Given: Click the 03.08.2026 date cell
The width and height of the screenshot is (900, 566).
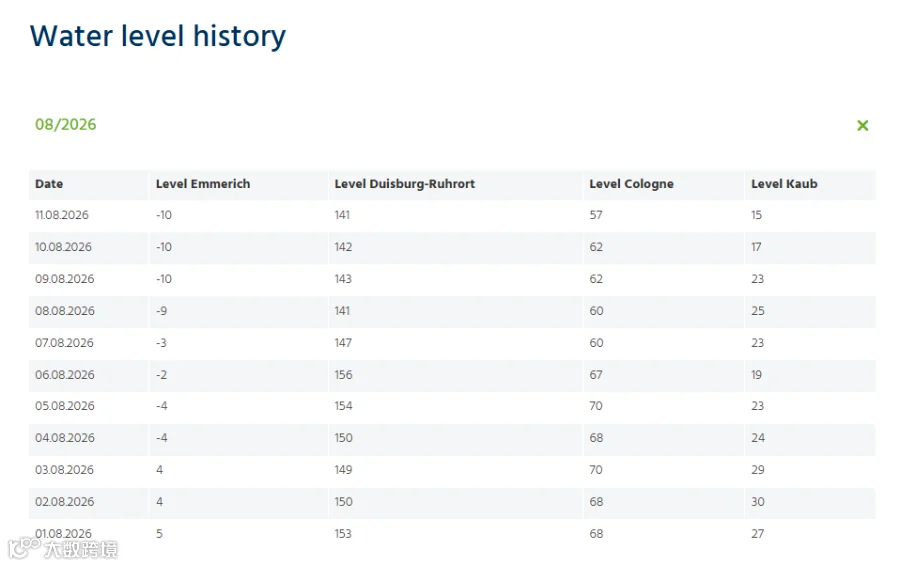Looking at the screenshot, I should (x=64, y=470).
